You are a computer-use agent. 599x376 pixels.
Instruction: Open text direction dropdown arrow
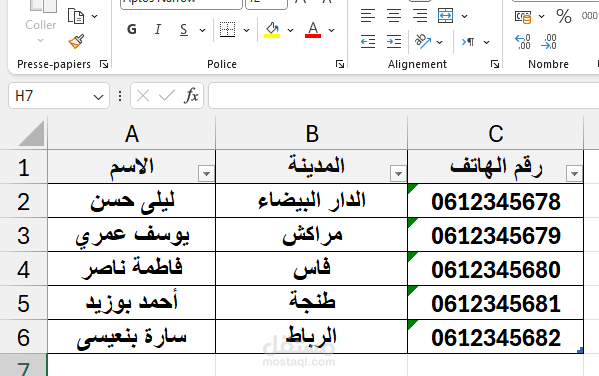click(486, 42)
